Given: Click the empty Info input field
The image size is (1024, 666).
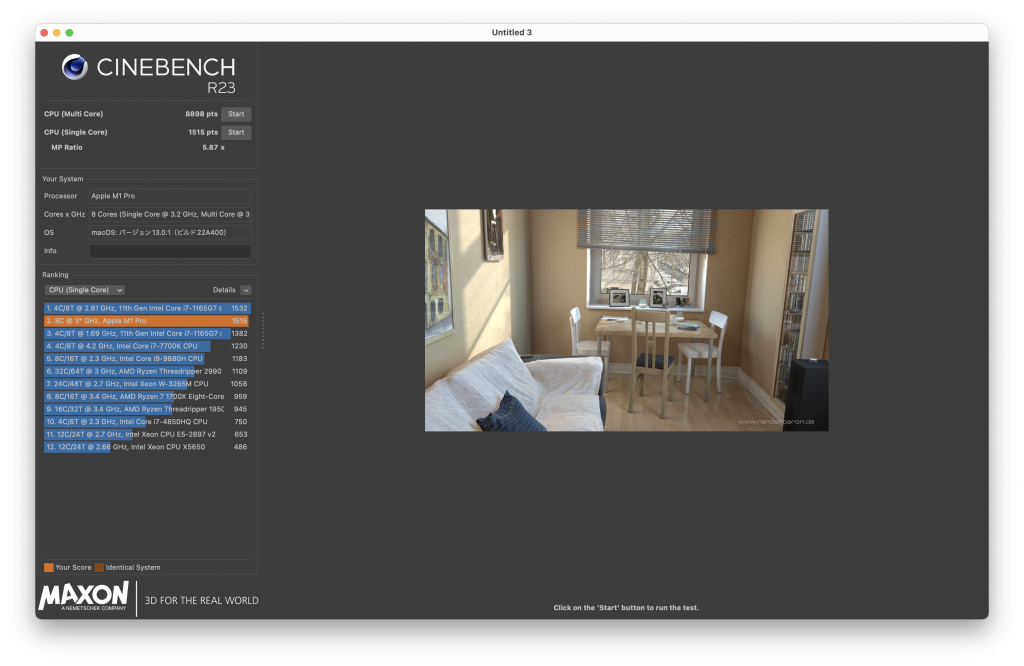Looking at the screenshot, I should pos(170,251).
